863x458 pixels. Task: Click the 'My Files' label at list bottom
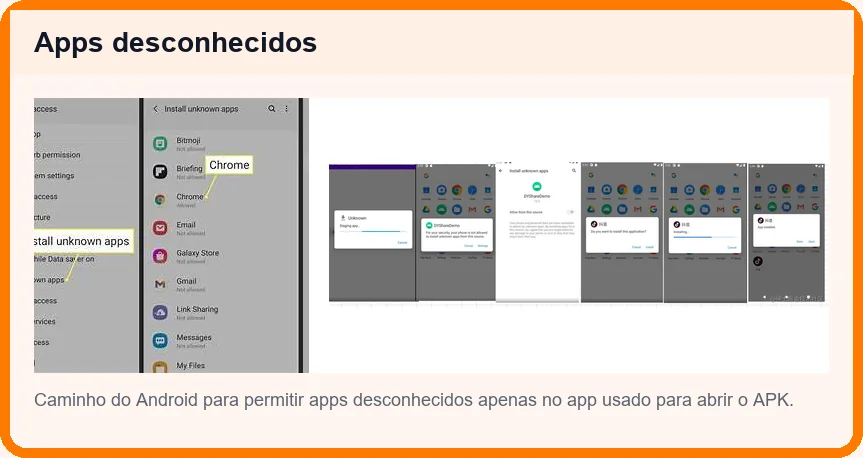[190, 366]
